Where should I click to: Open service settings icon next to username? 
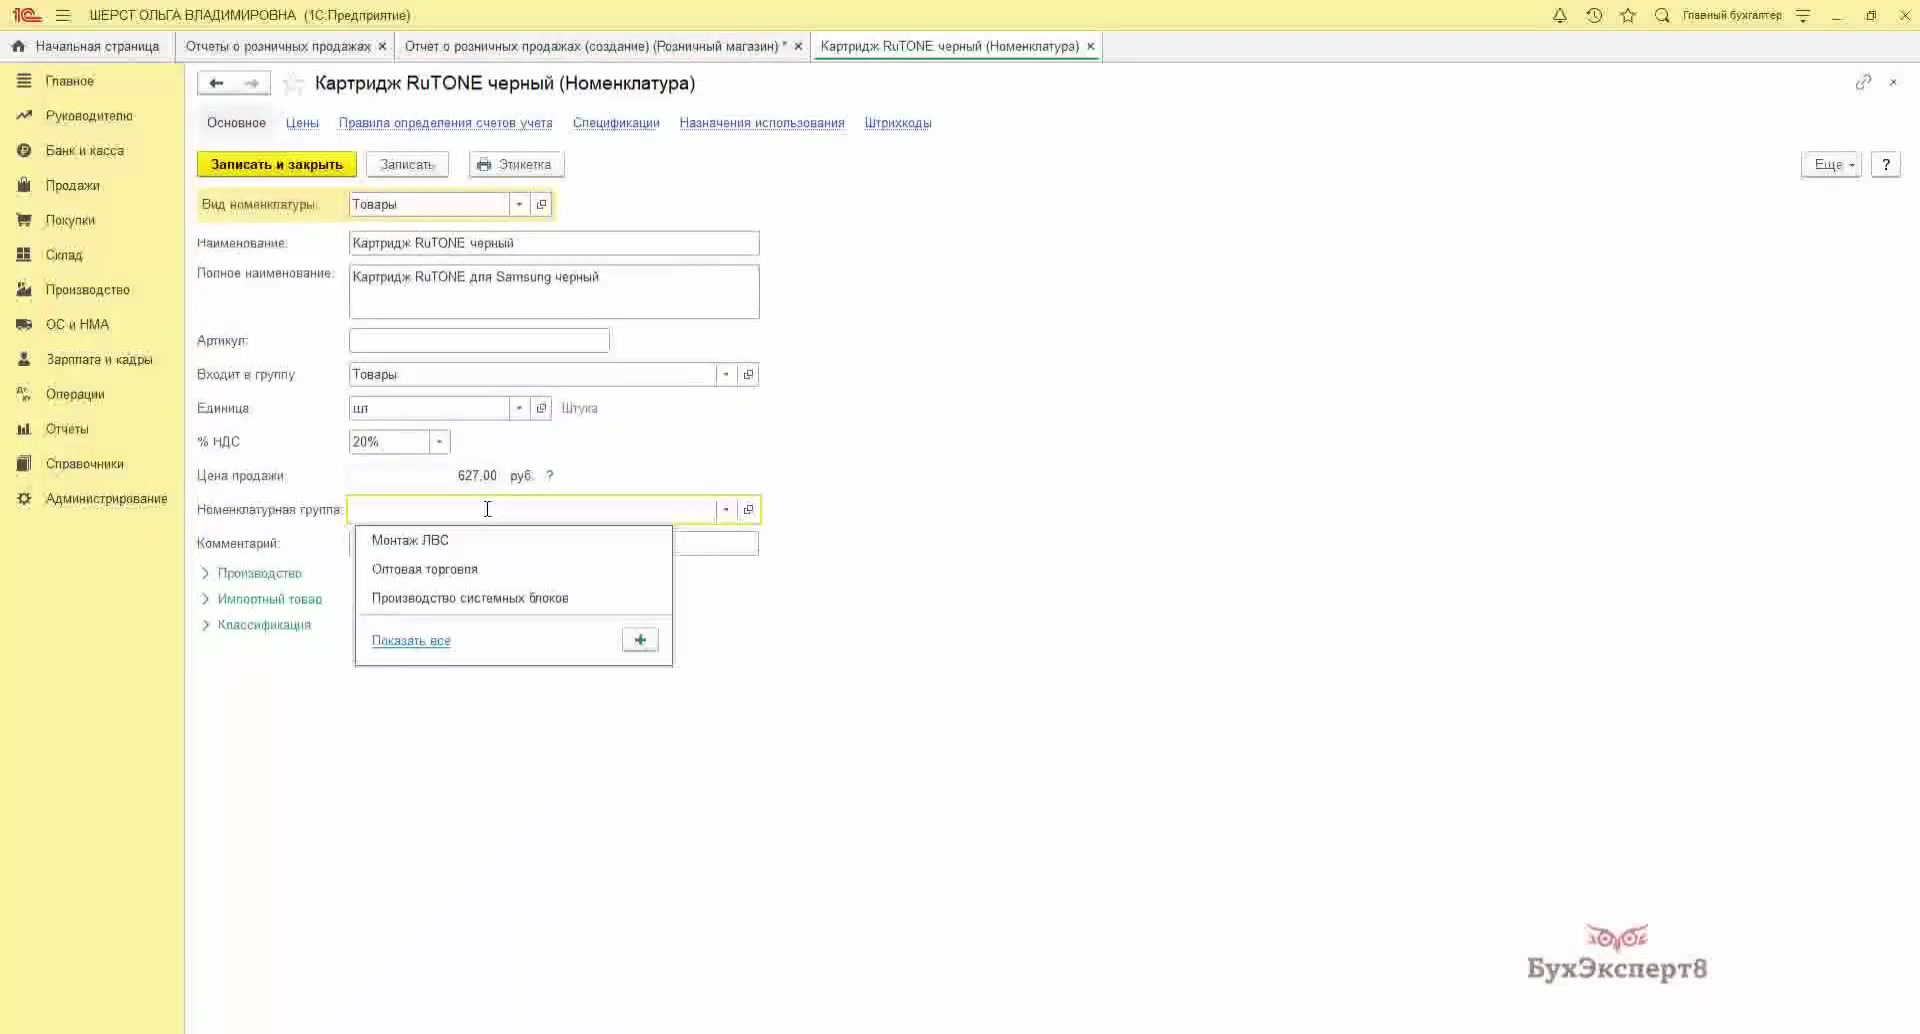tap(1803, 15)
